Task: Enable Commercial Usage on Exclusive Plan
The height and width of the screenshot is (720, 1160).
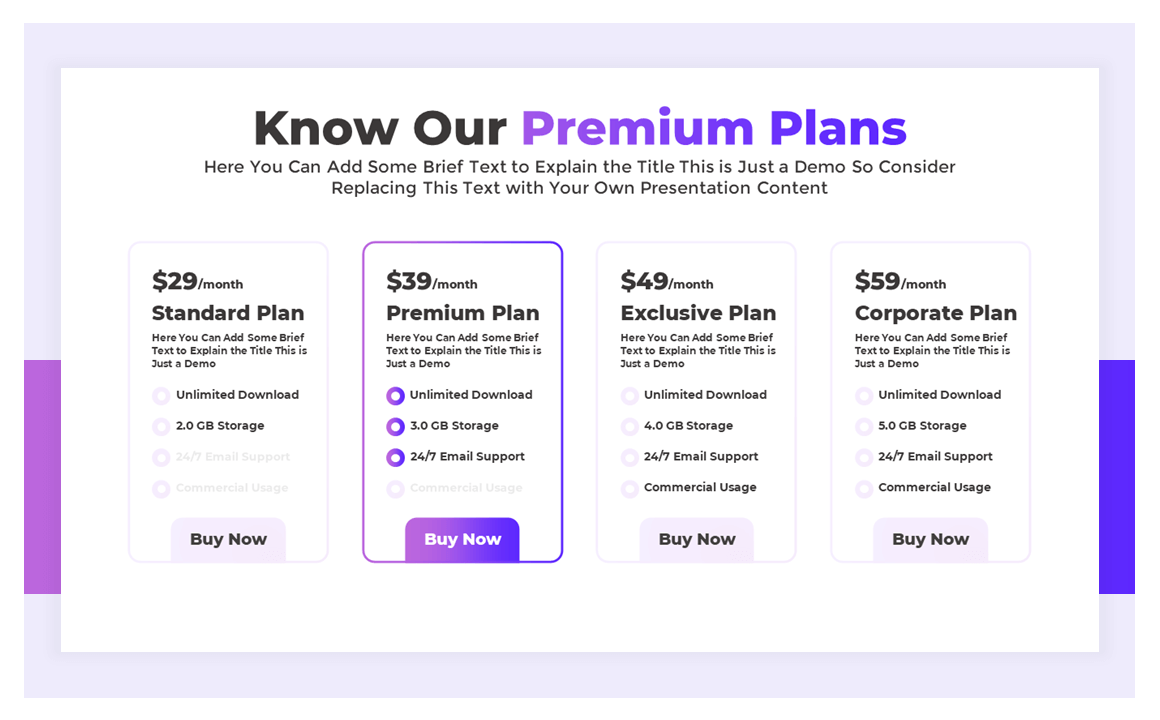Action: tap(629, 489)
